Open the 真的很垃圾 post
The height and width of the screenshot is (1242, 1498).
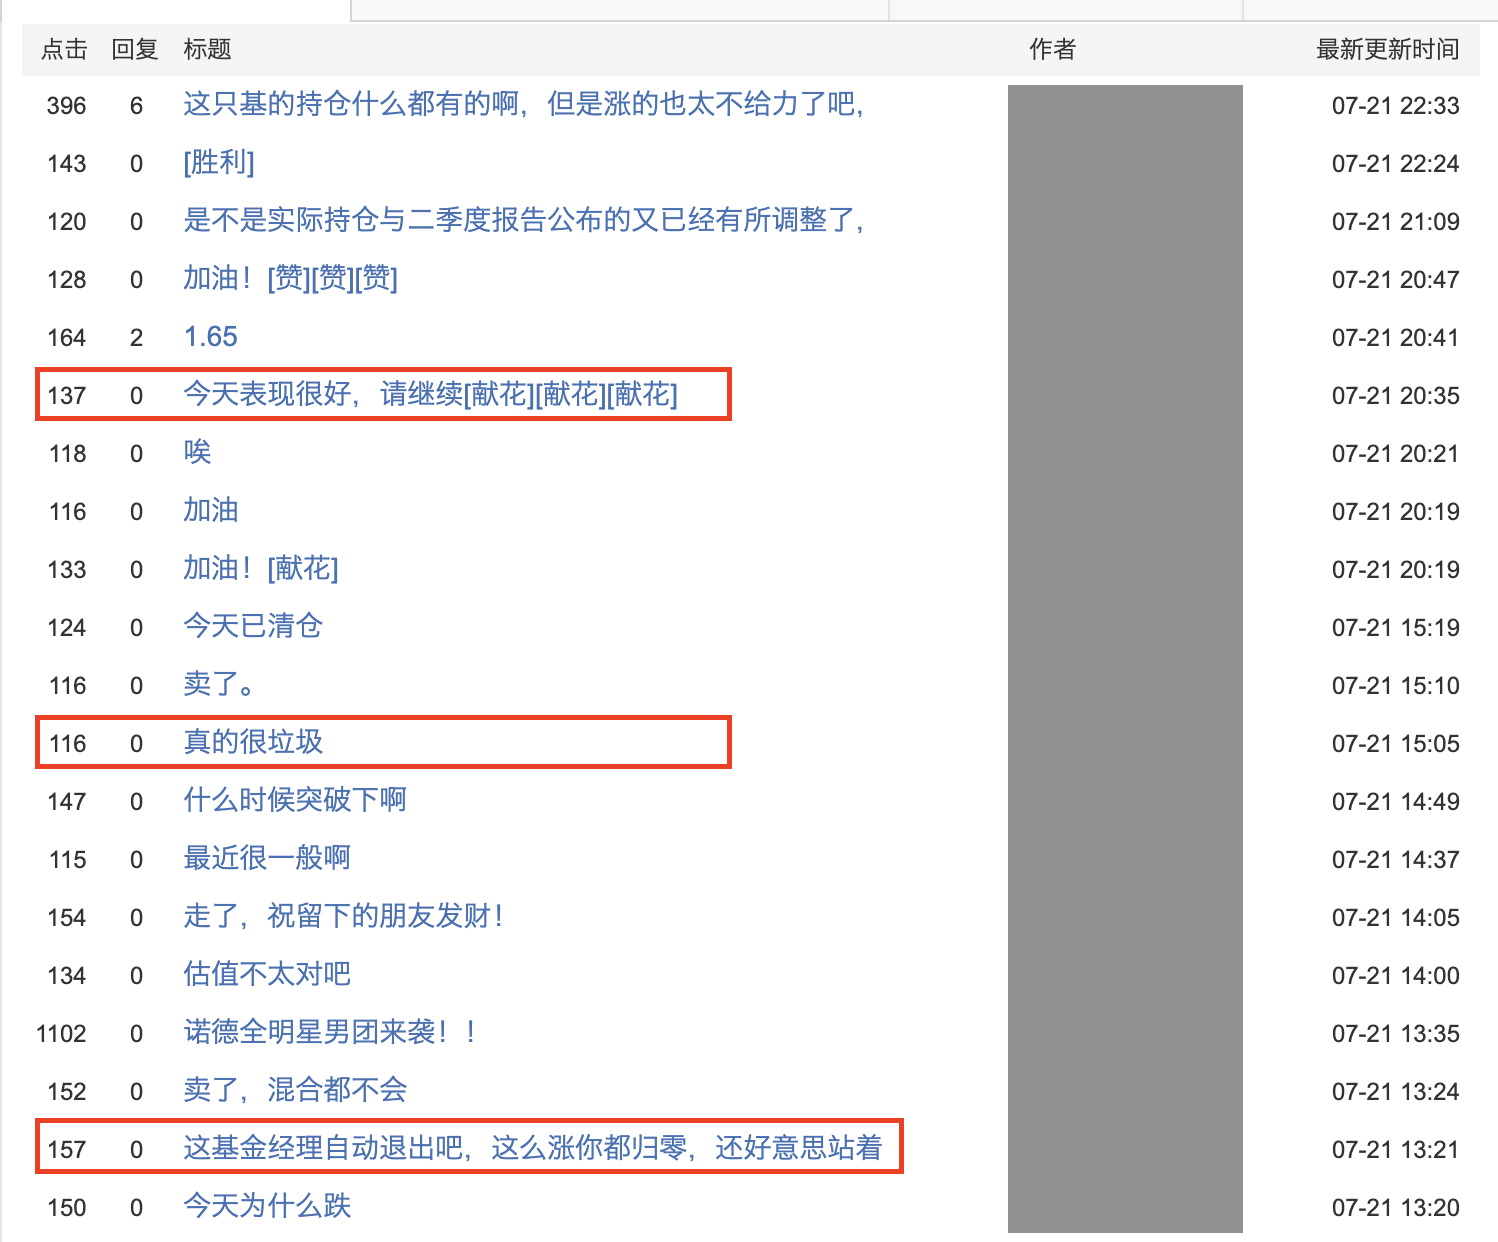click(253, 742)
